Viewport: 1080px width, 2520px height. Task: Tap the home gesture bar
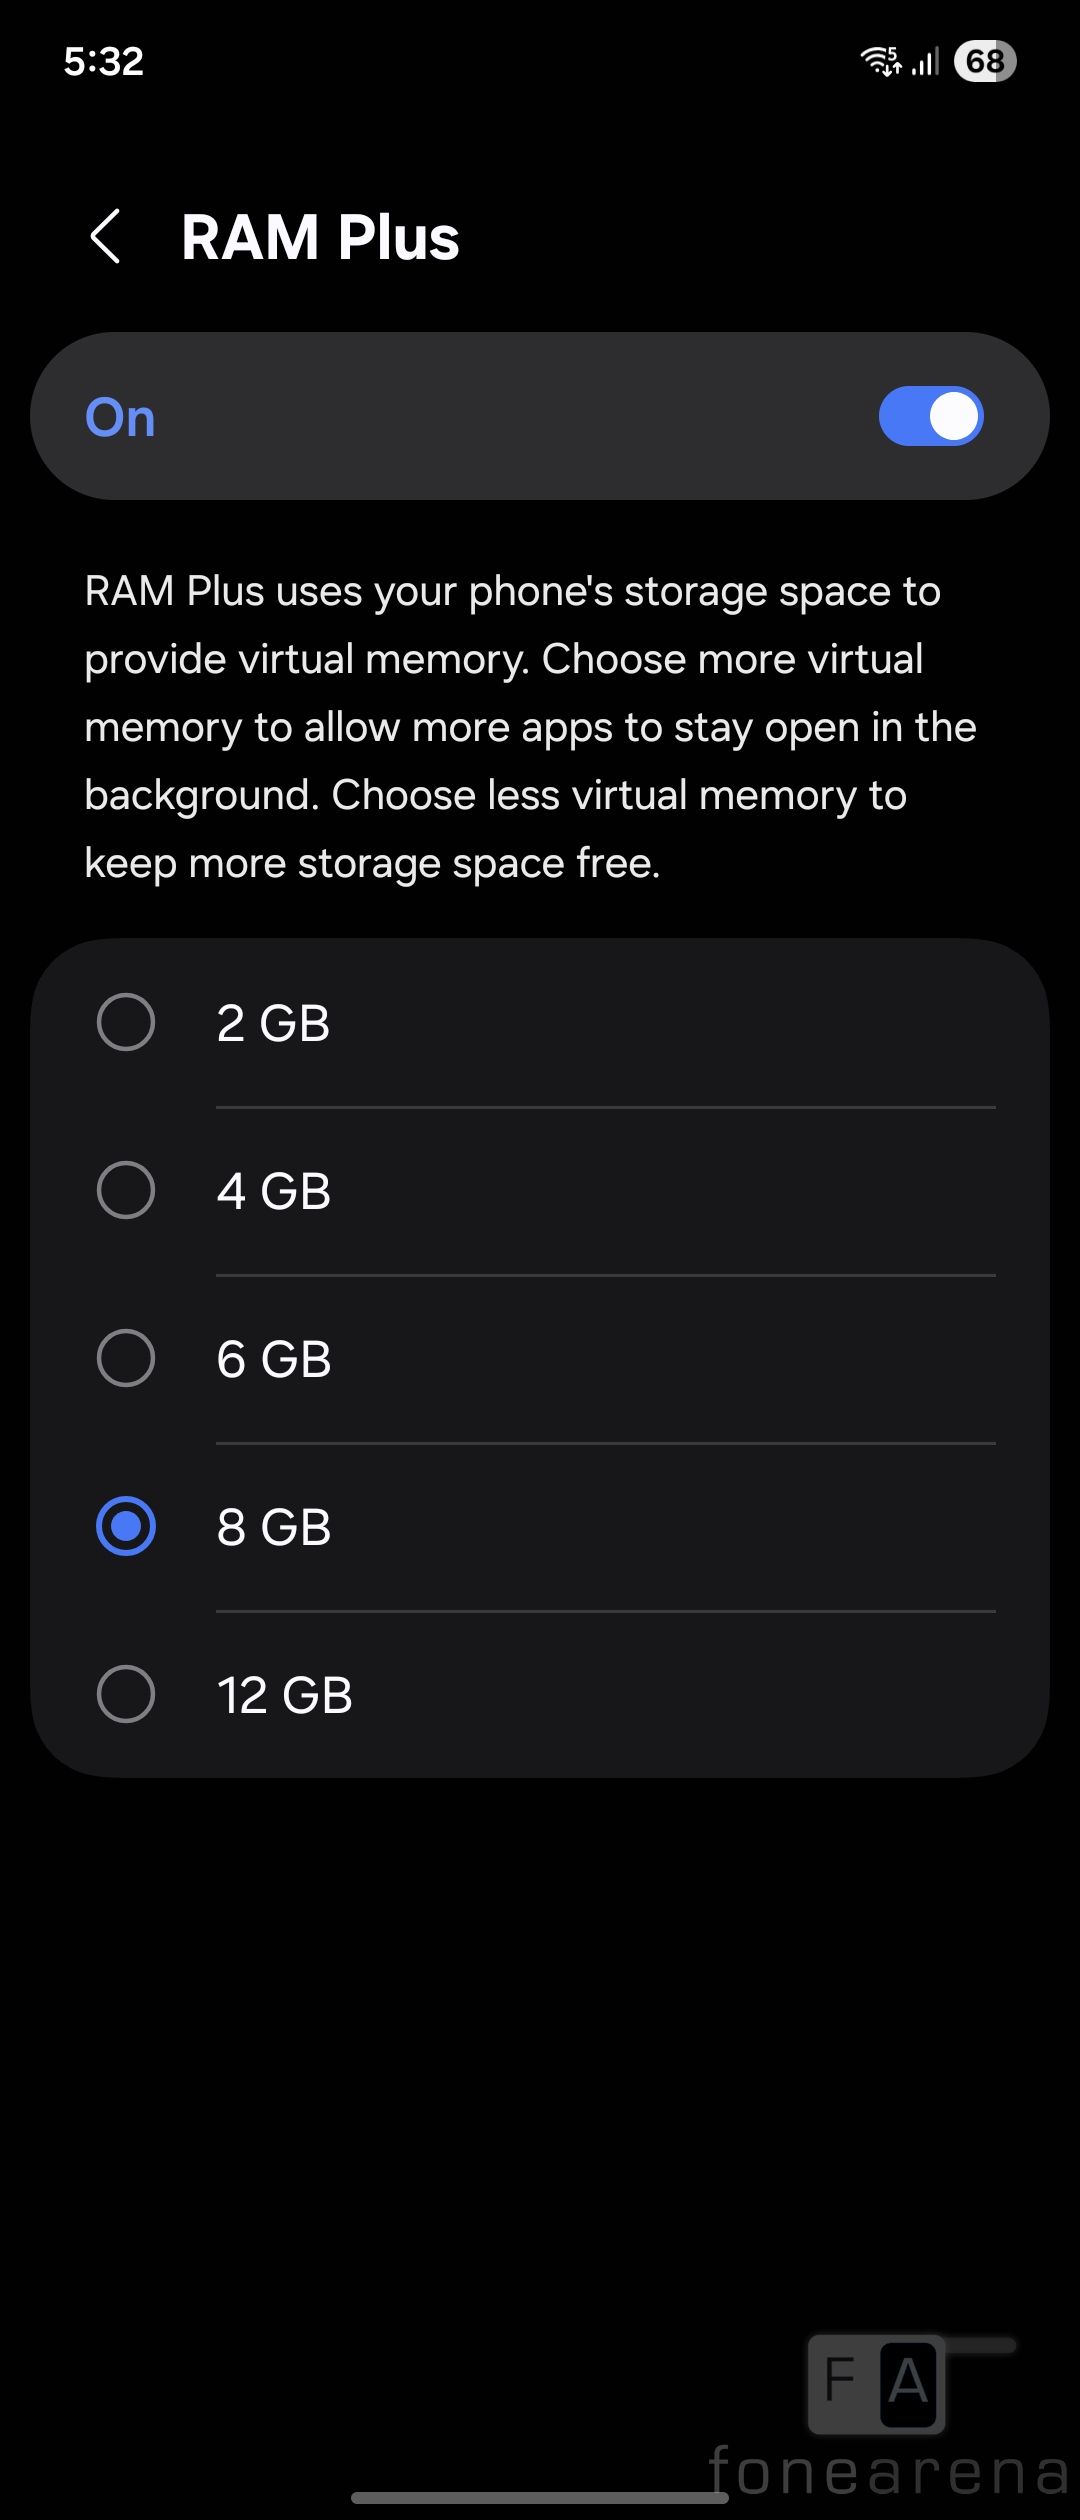(540, 2497)
